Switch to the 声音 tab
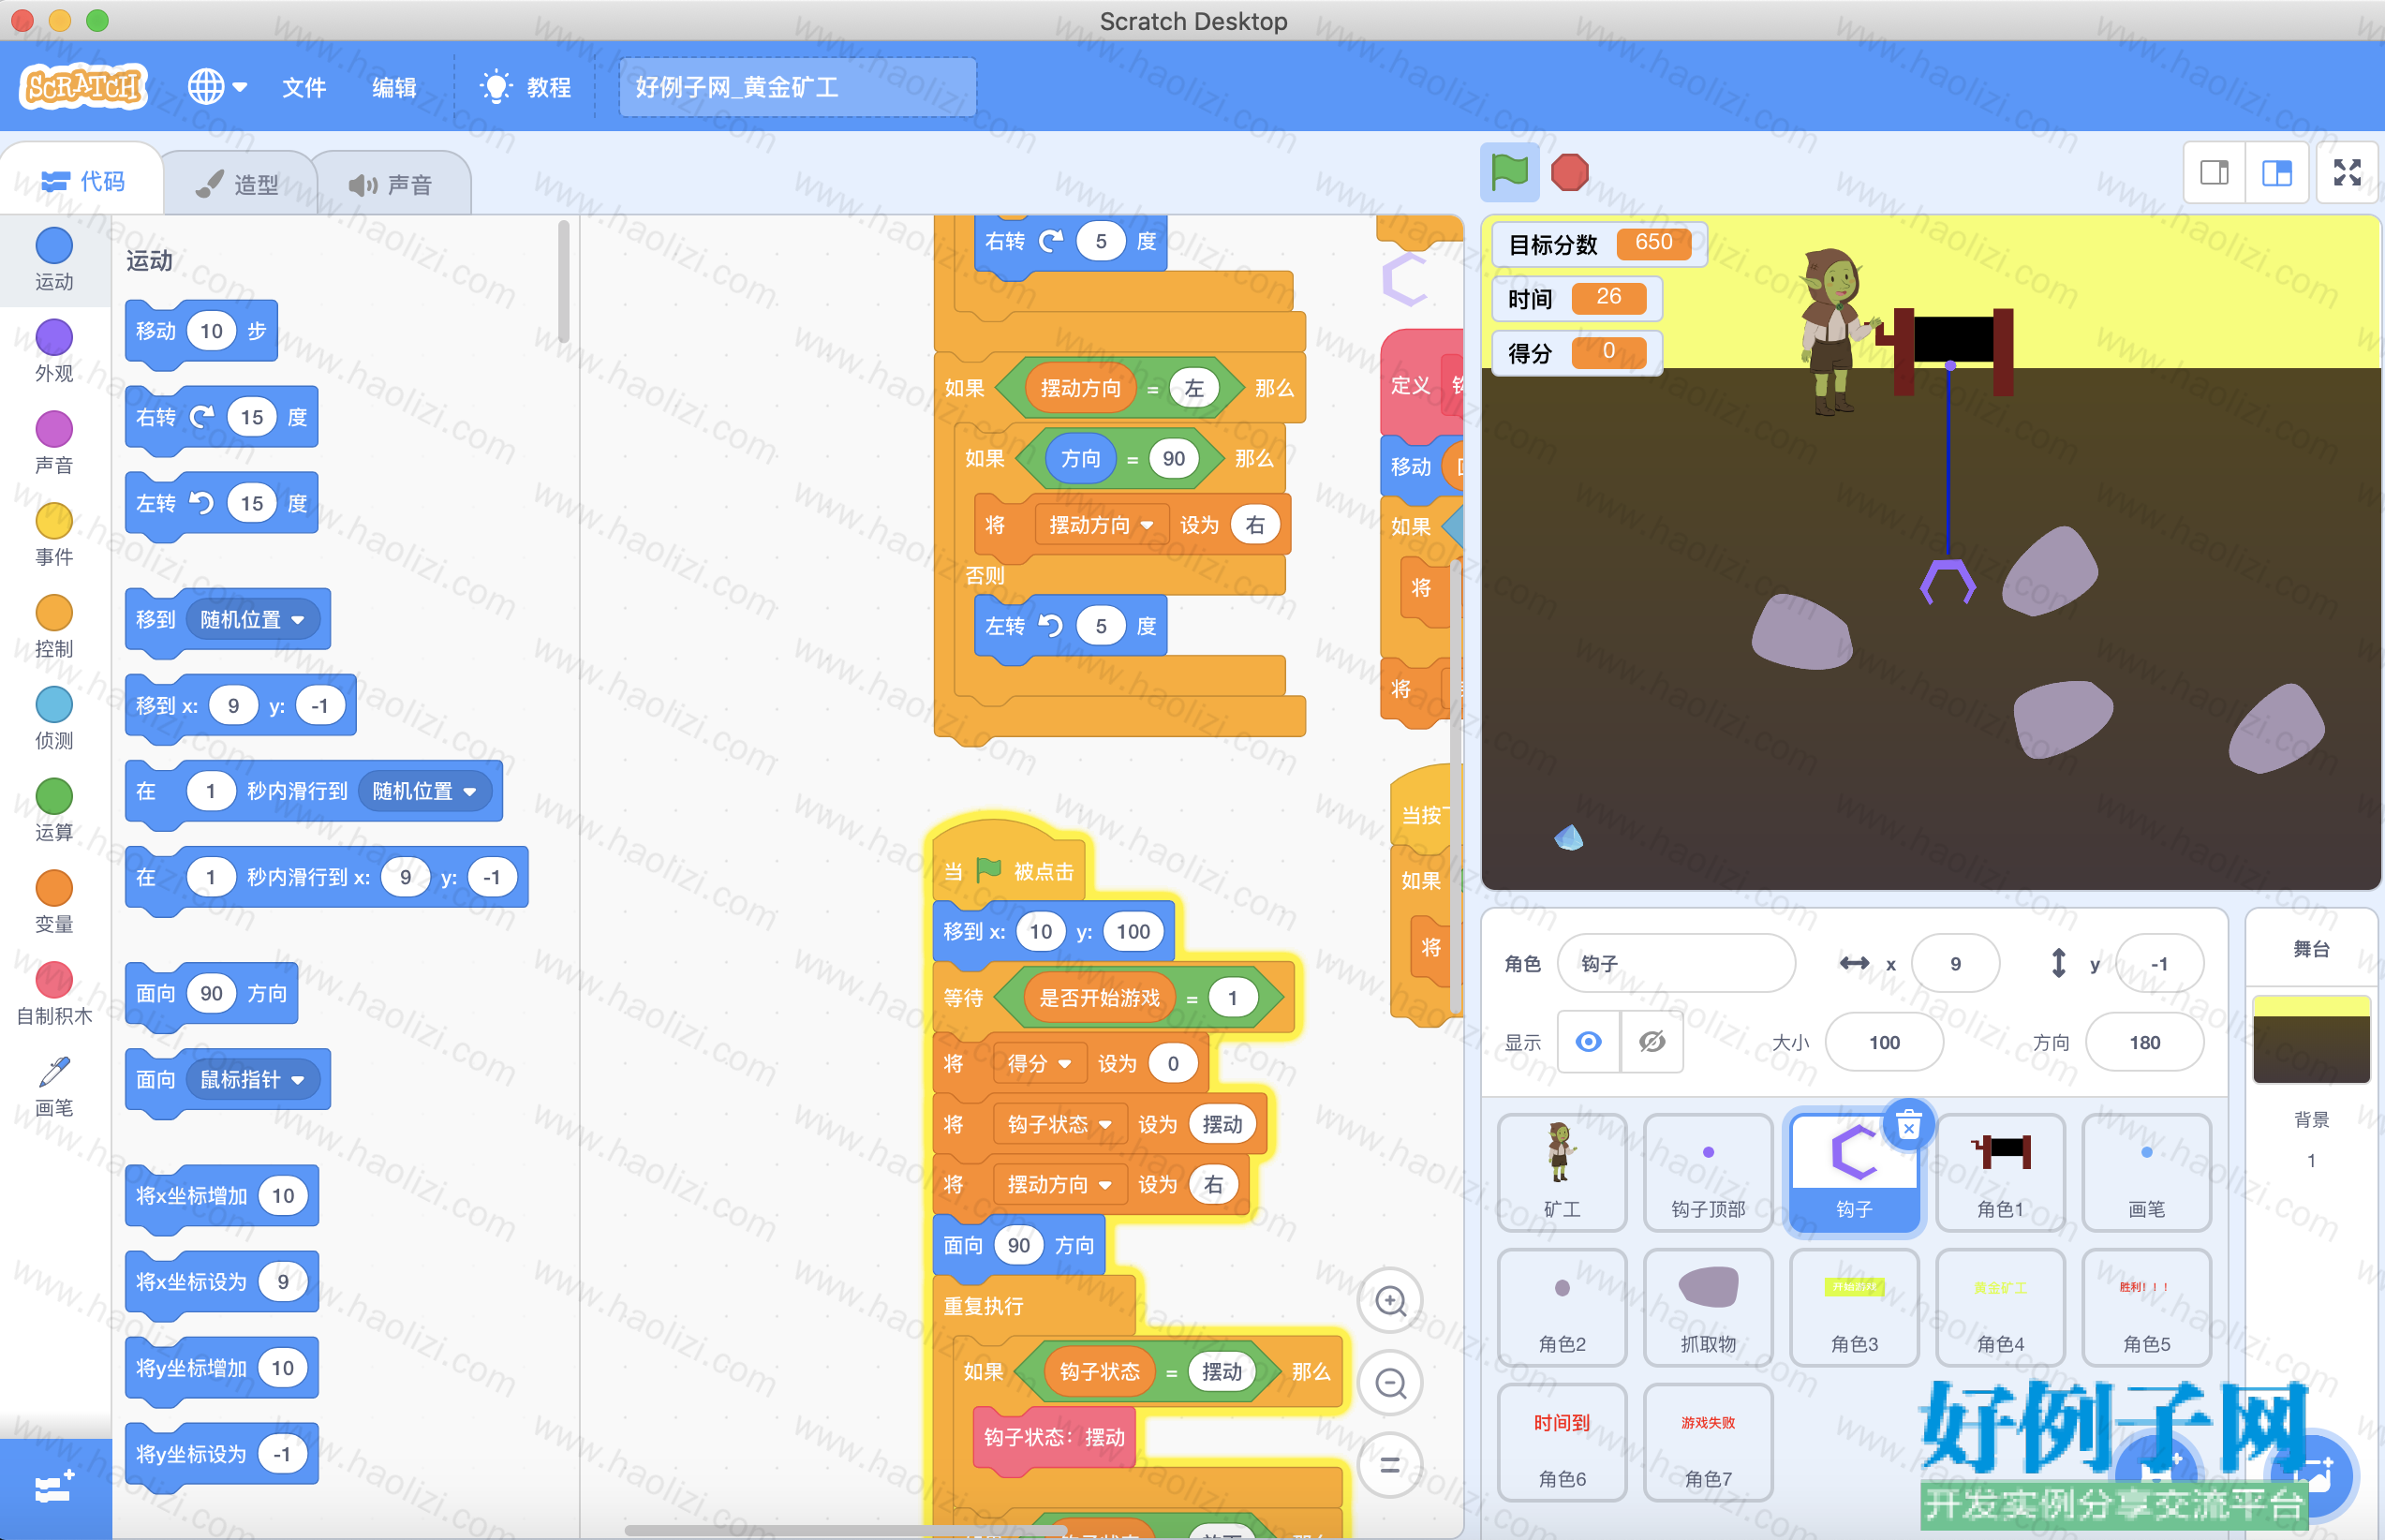Viewport: 2385px width, 1540px height. click(391, 184)
